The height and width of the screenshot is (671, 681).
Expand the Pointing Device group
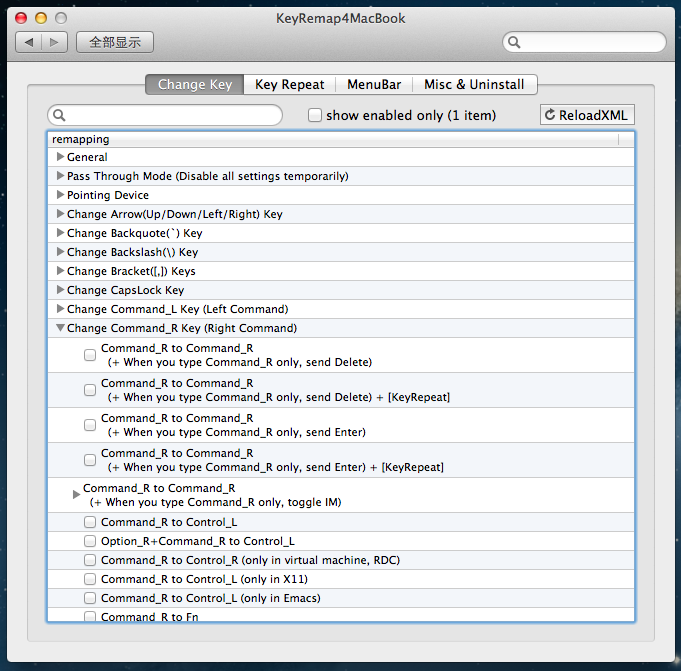60,195
